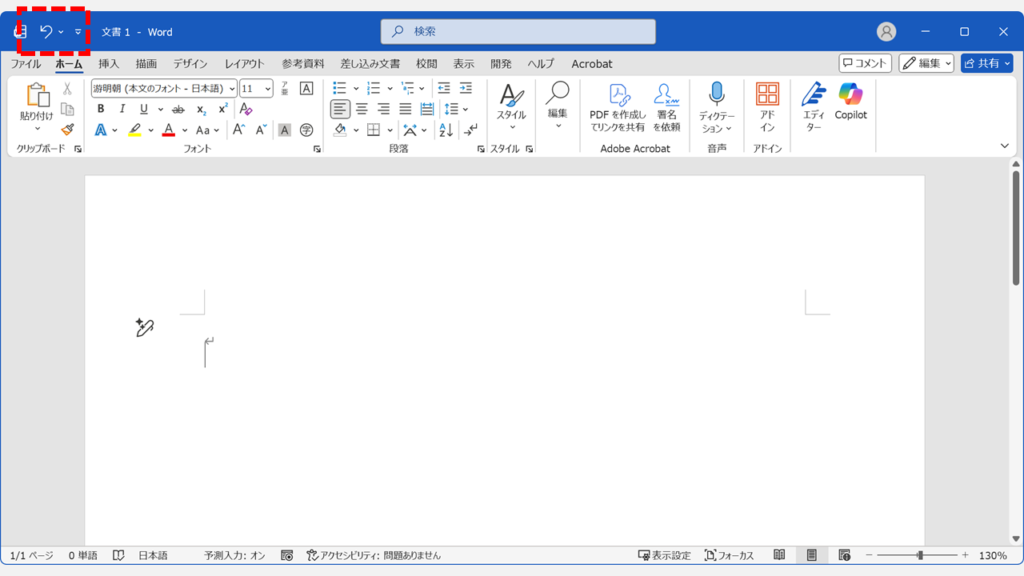Switch to the レイアウト (Layout) tab
Image resolution: width=1024 pixels, height=576 pixels.
(x=244, y=64)
